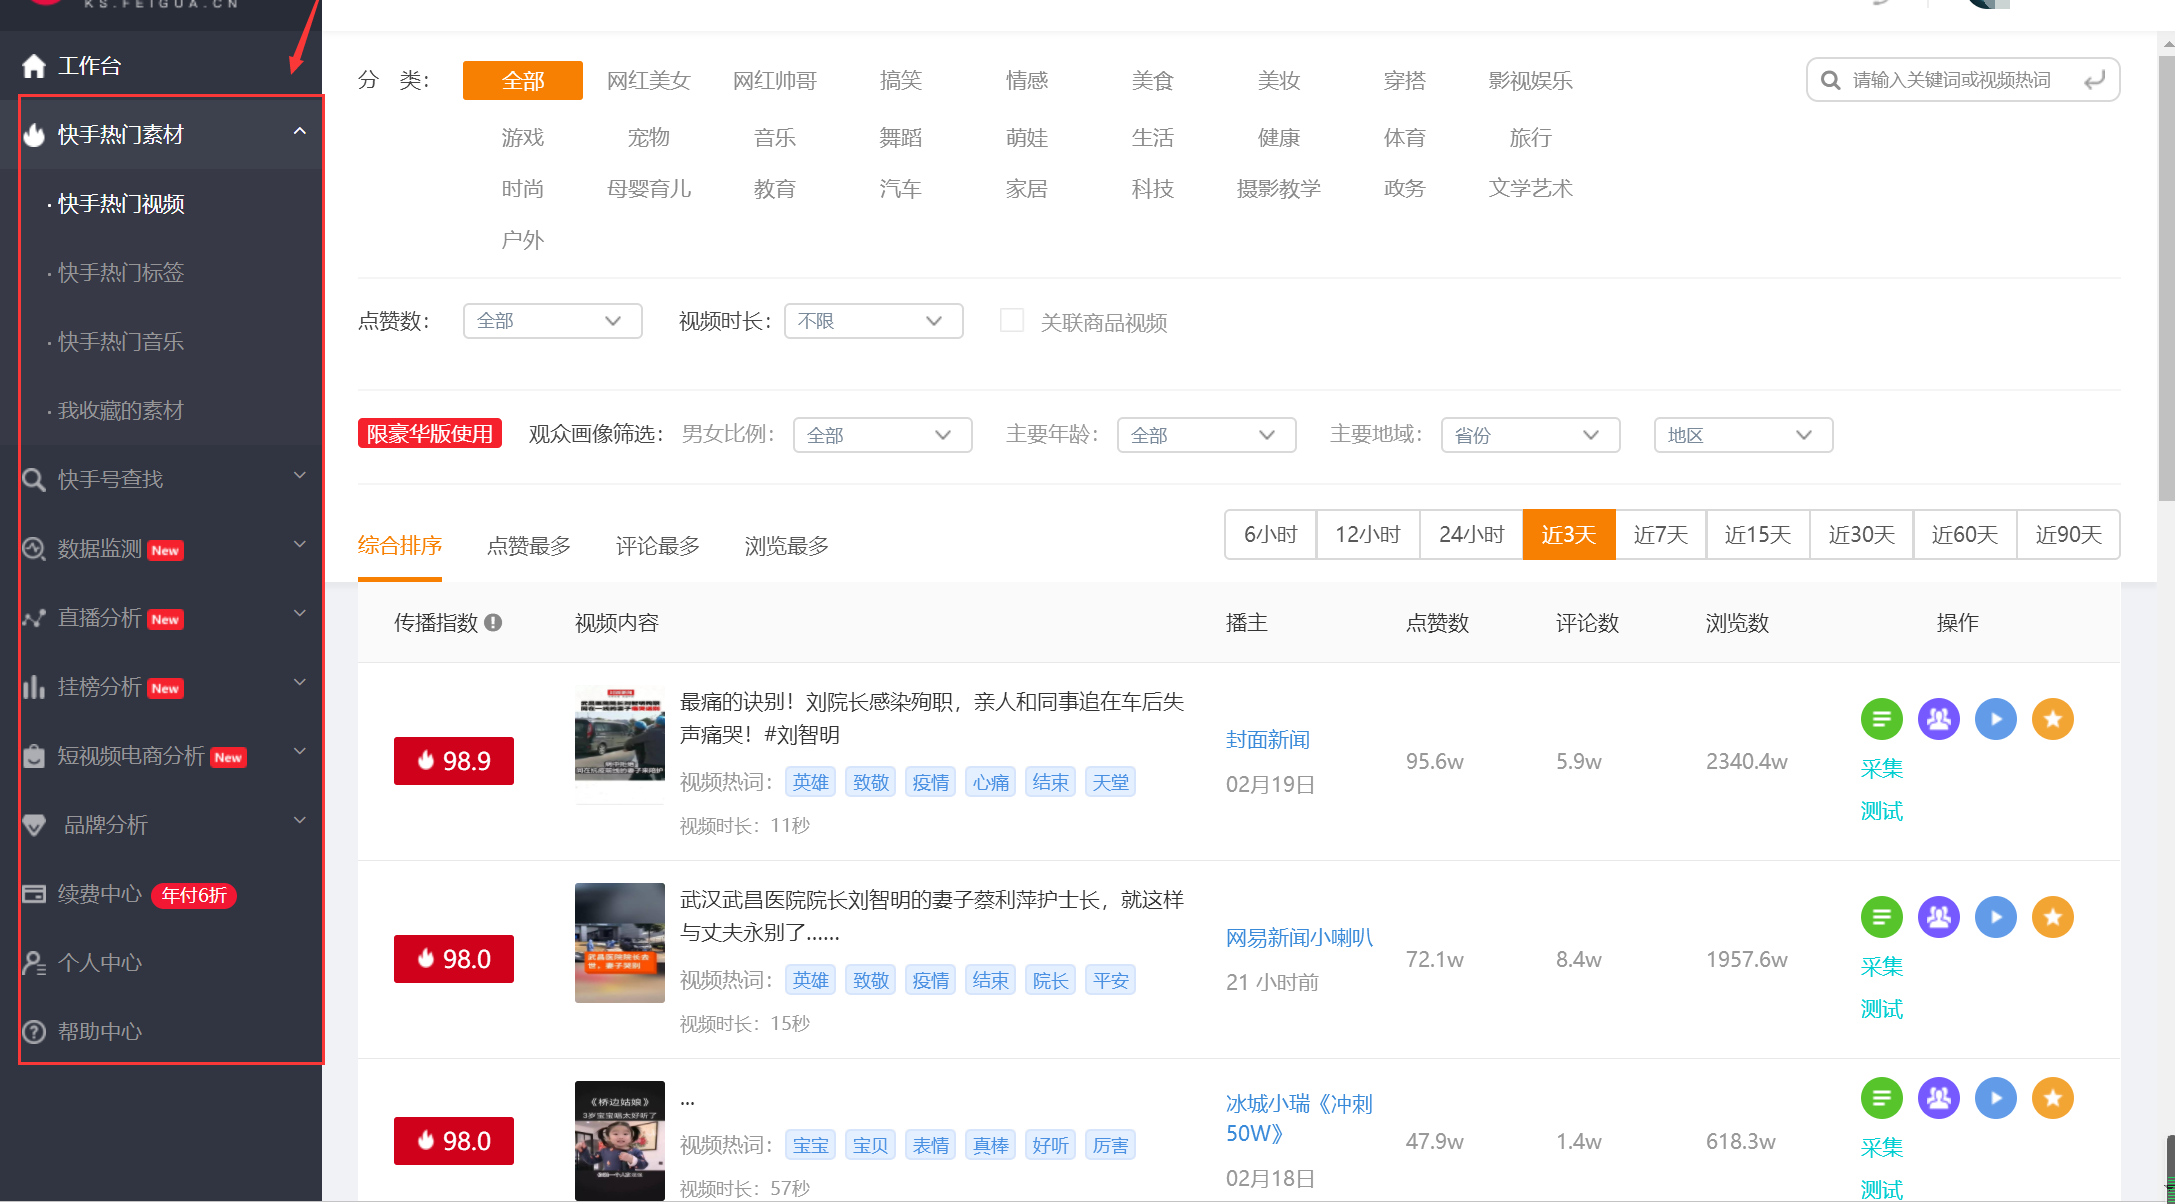Viewport: 2175px width, 1204px height.
Task: Click the 续费中心 card icon
Action: [x=34, y=894]
